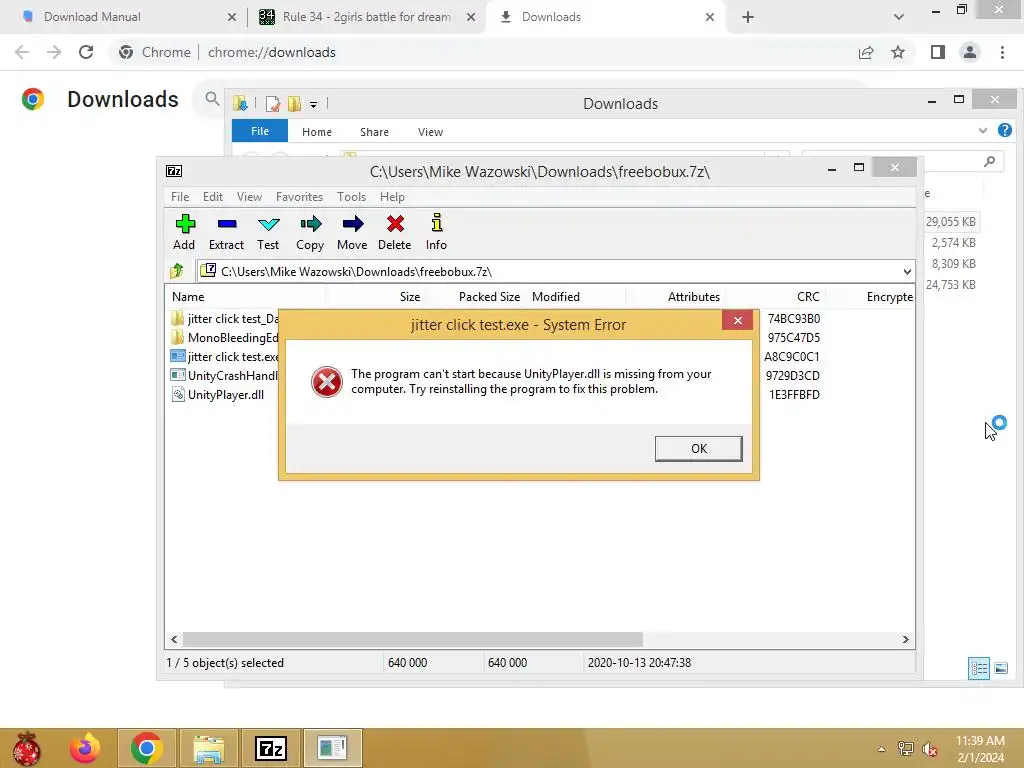Open the Explorer Share ribbon tab
This screenshot has width=1024, height=768.
click(x=374, y=132)
